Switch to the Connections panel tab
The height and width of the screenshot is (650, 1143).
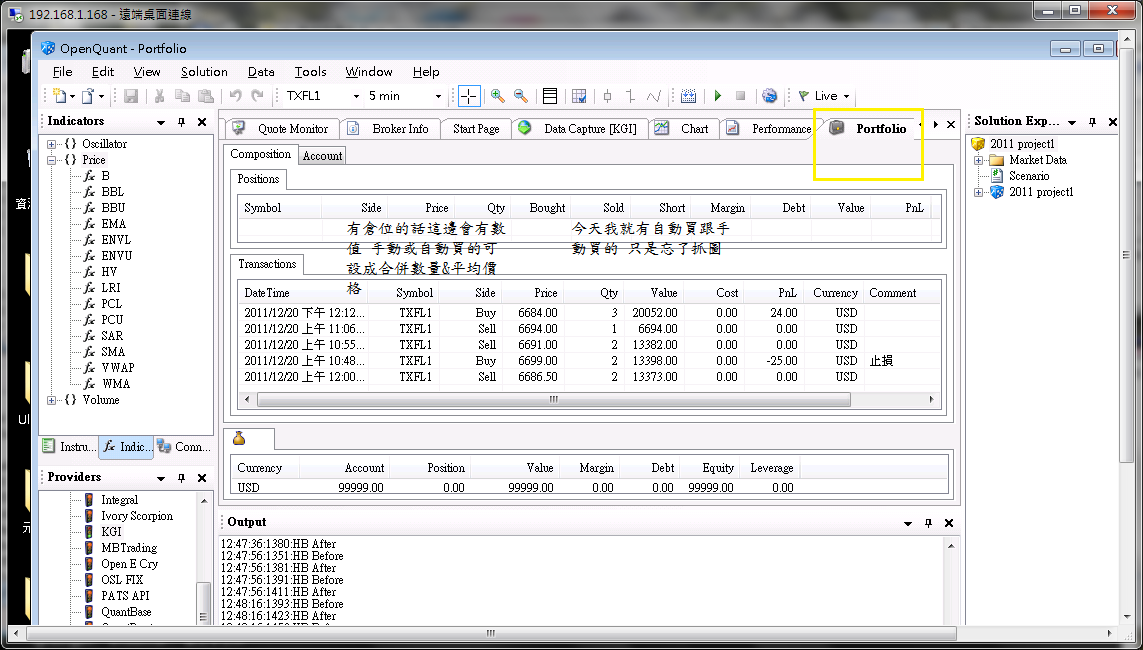pos(184,447)
